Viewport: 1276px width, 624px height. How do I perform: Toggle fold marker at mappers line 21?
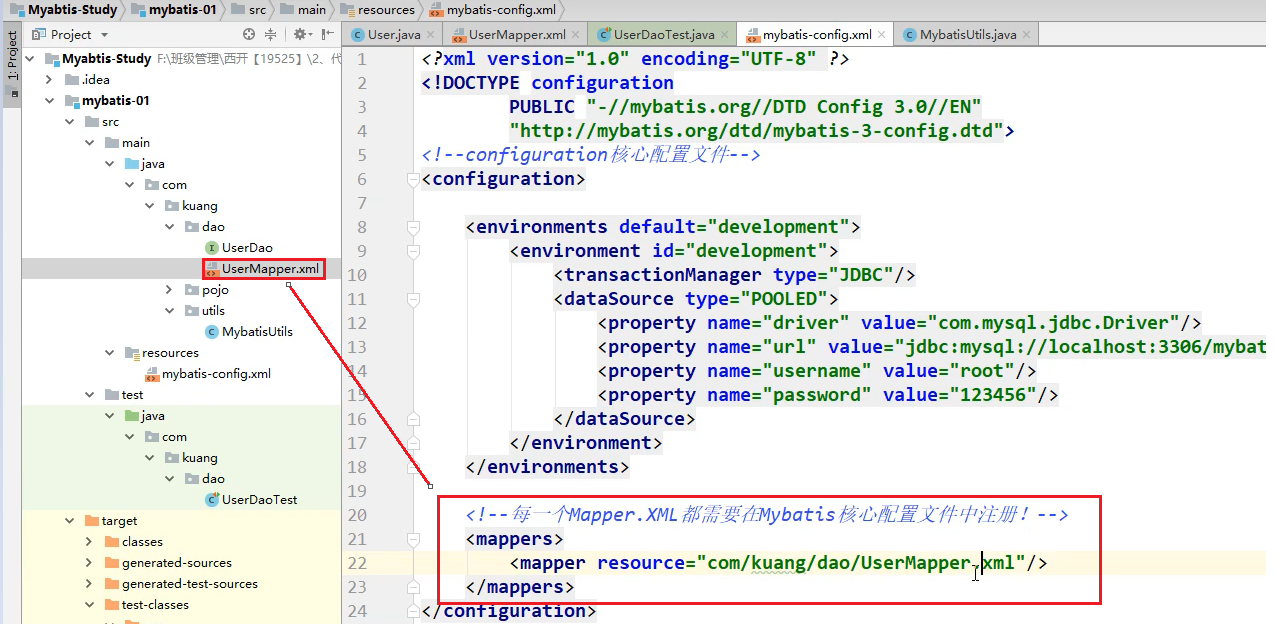413,540
